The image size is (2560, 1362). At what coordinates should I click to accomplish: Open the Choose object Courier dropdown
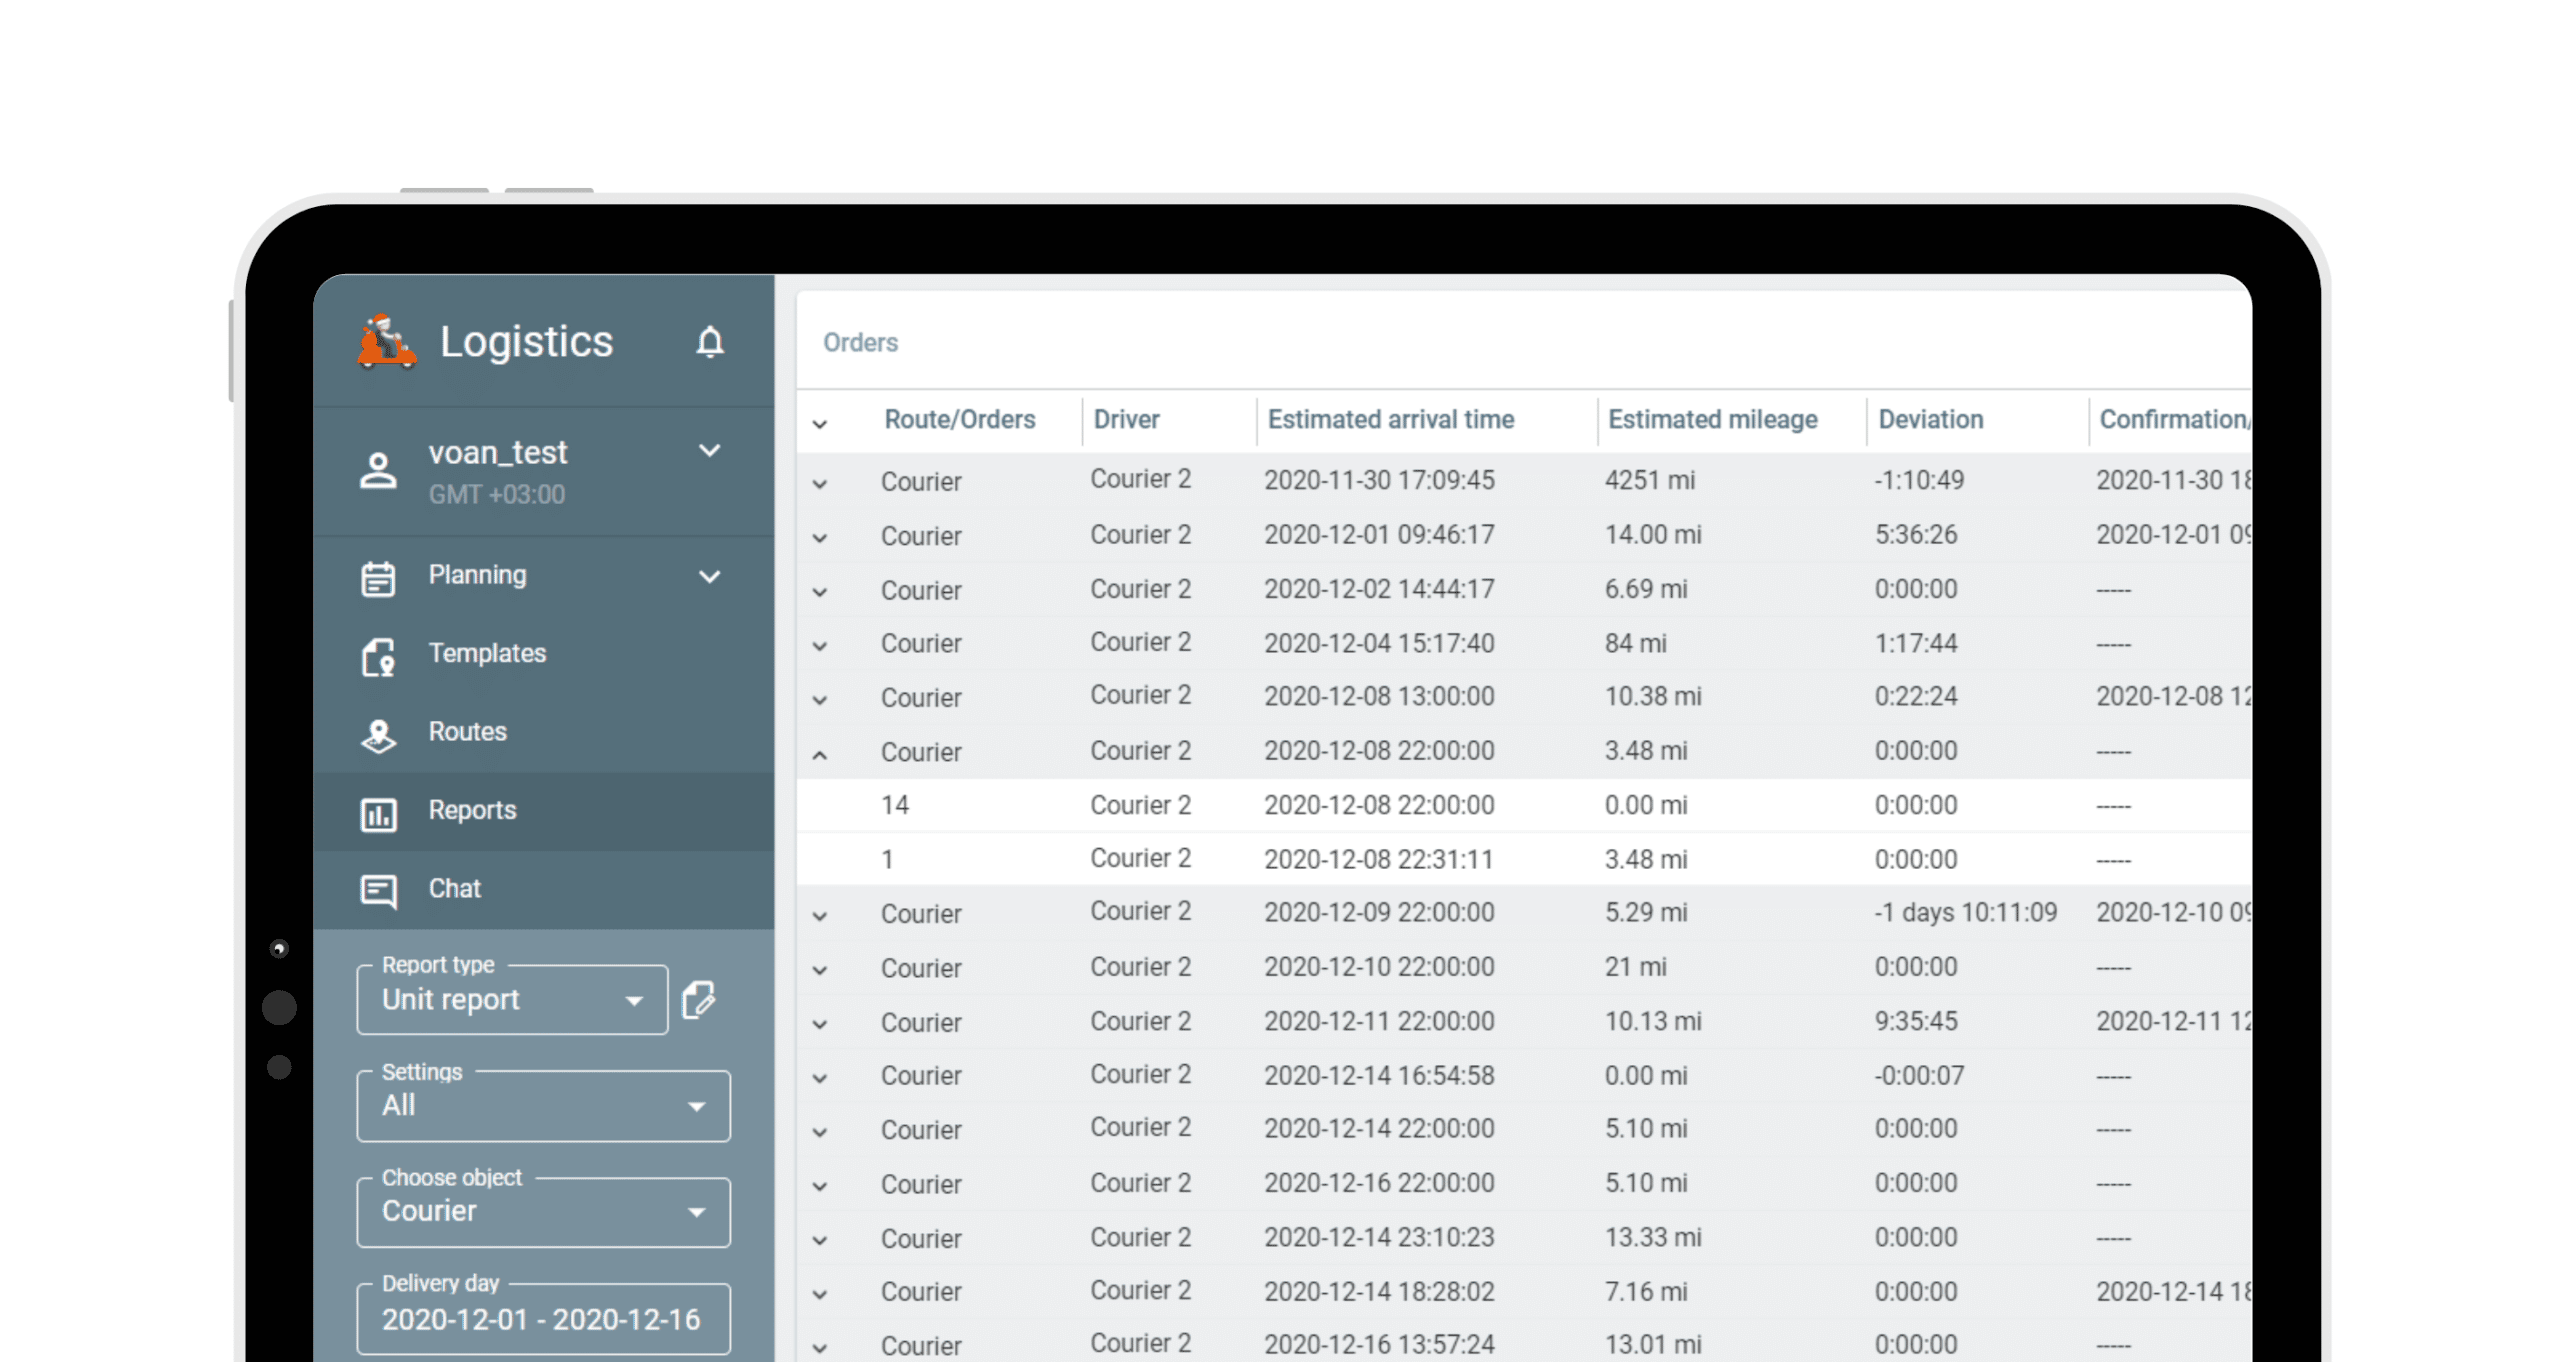coord(542,1212)
